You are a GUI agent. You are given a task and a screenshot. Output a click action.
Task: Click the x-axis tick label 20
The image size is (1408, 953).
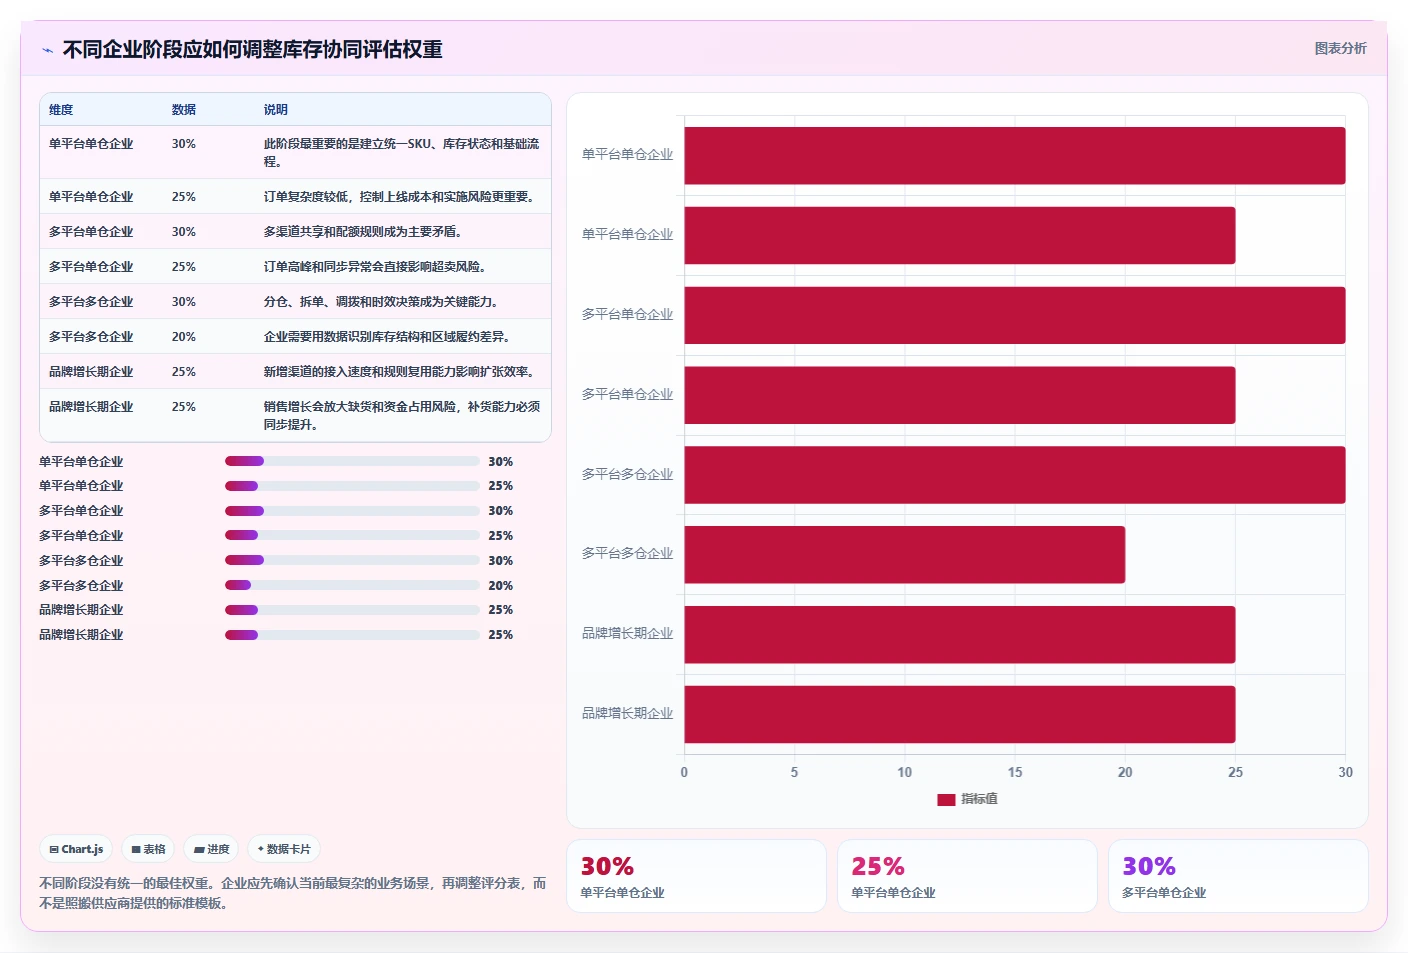point(1125,772)
